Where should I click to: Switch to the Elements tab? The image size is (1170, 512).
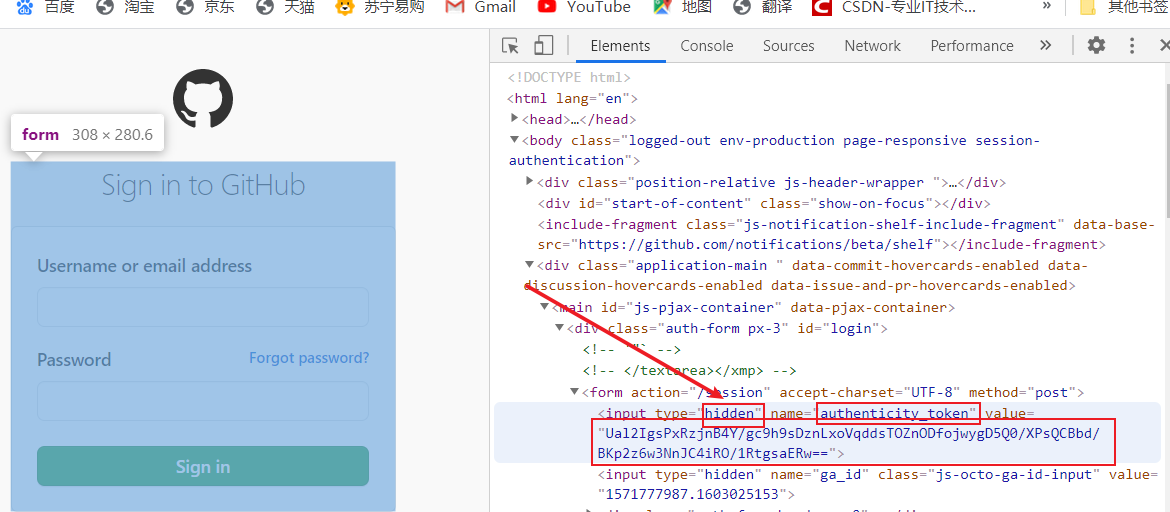620,46
